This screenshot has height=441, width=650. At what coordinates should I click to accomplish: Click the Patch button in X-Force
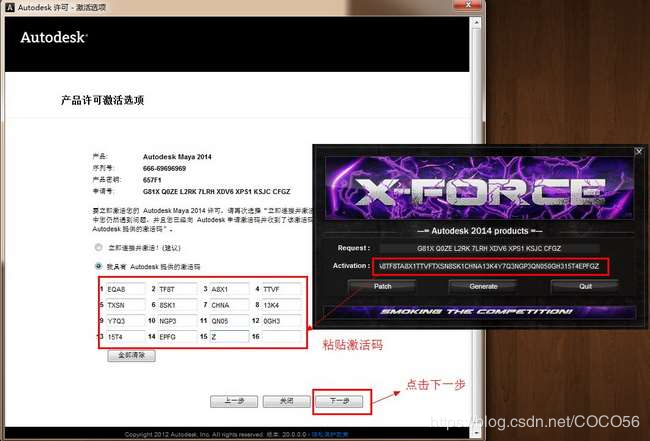[x=382, y=286]
